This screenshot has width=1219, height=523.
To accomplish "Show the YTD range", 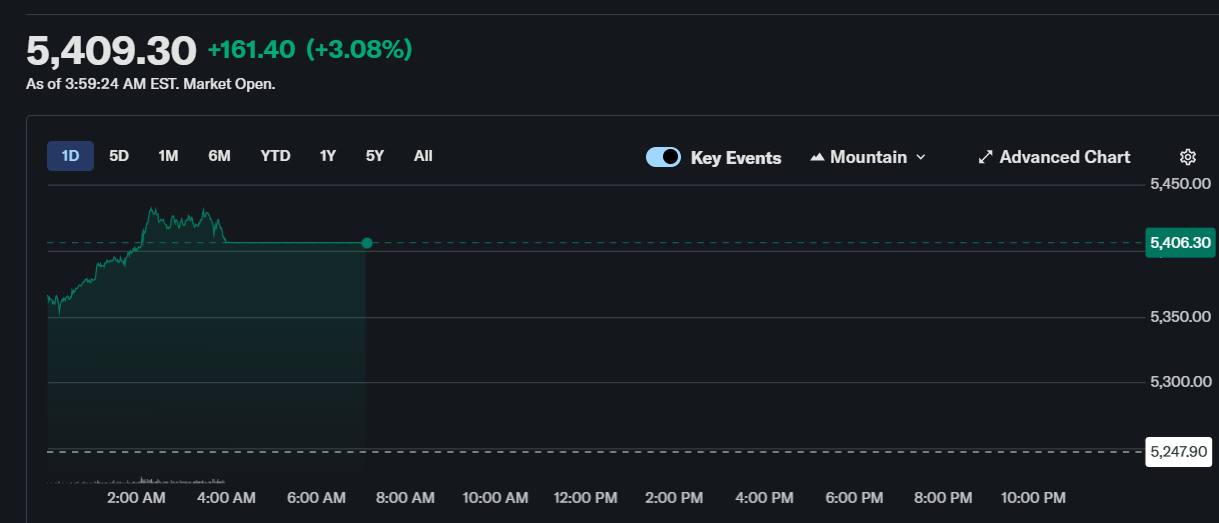I will [x=275, y=156].
